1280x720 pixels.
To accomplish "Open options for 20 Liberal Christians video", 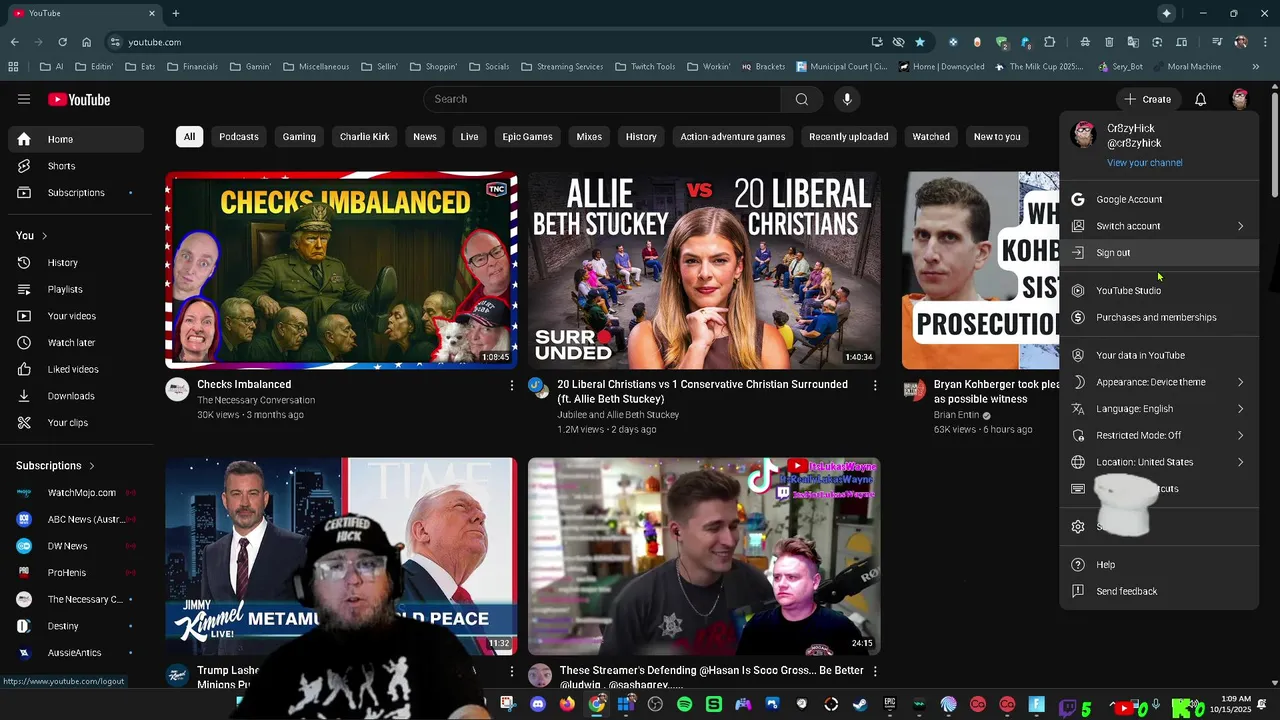I will [x=875, y=385].
